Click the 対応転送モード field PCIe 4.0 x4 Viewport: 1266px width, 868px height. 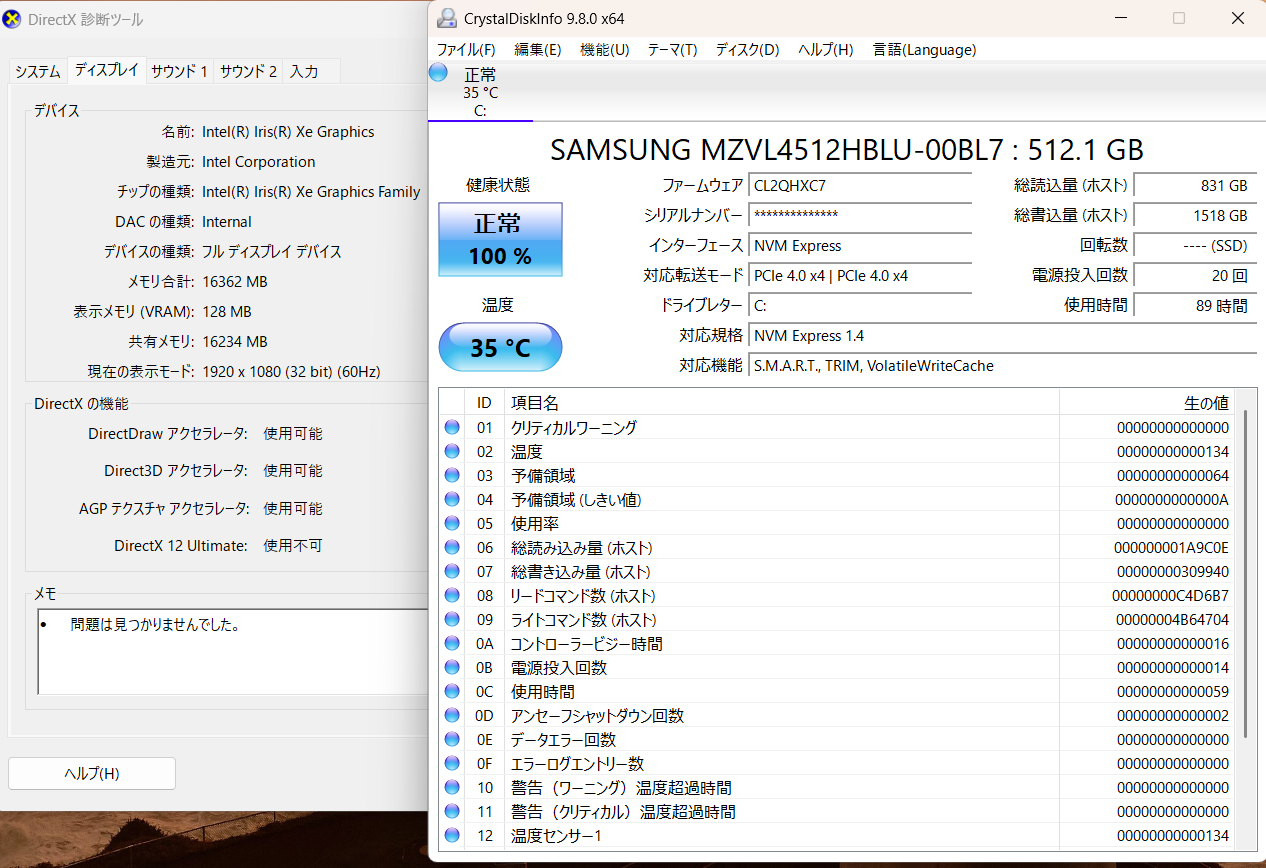[860, 275]
